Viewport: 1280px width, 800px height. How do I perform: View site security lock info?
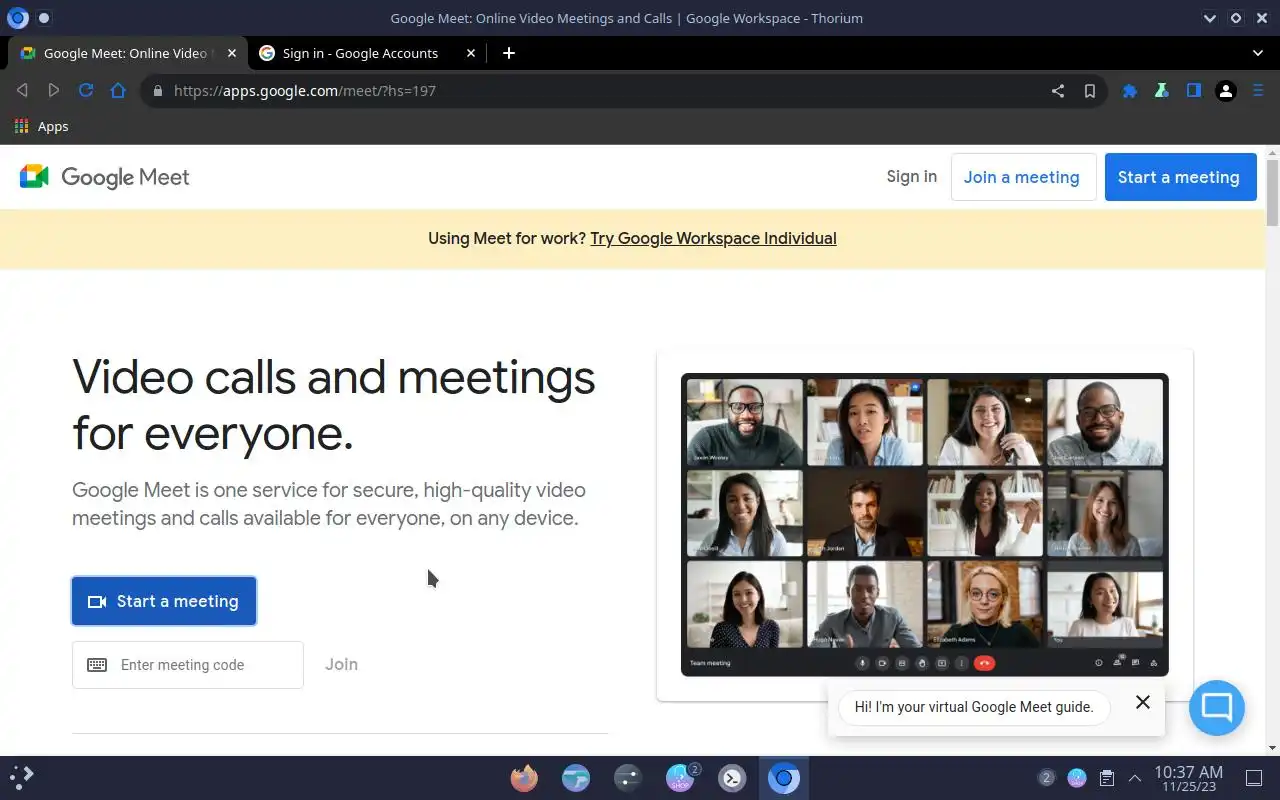point(157,91)
